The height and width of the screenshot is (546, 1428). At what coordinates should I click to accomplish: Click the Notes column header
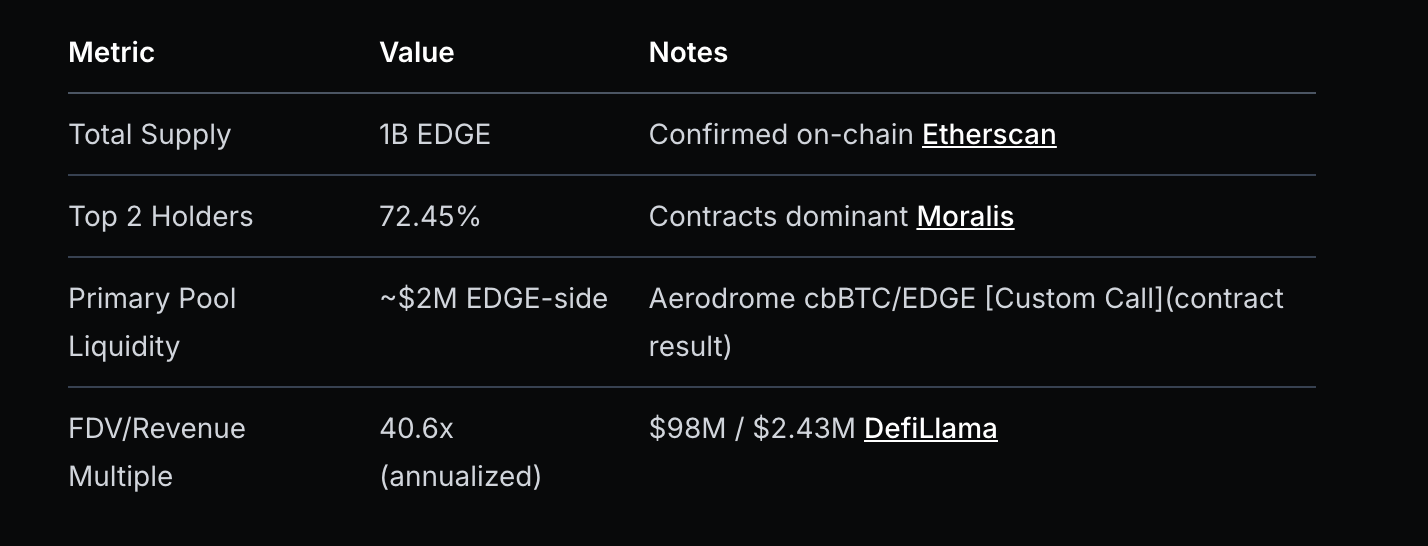(x=688, y=52)
